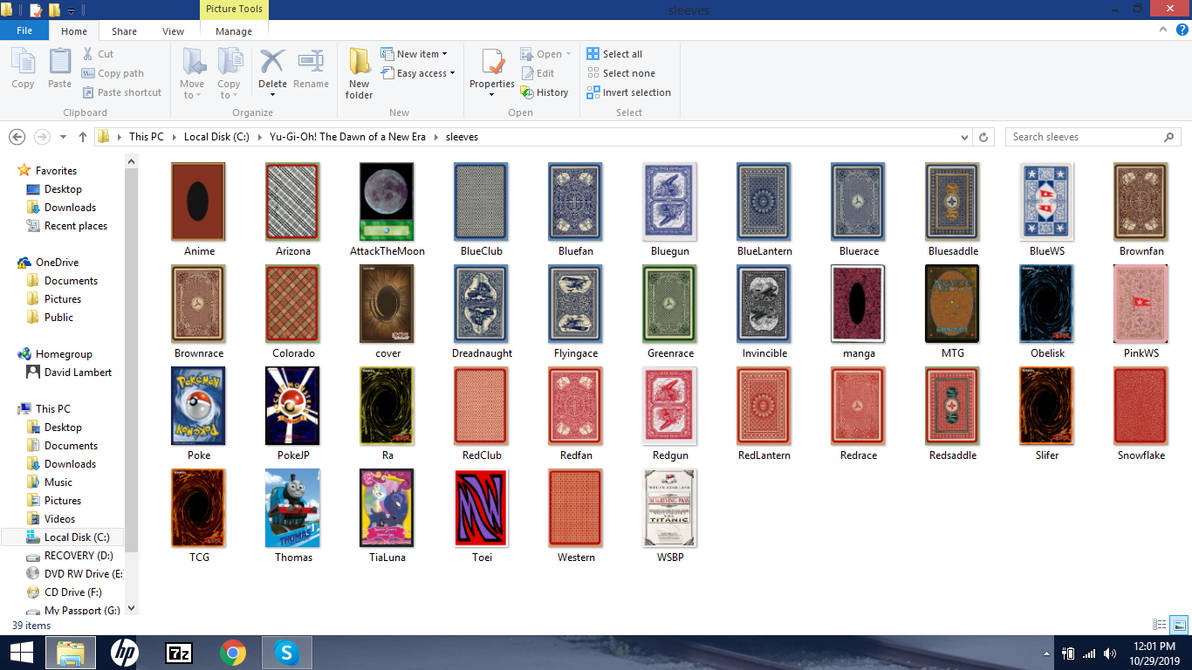Open Downloads under Favorites
The height and width of the screenshot is (670, 1192).
pos(70,208)
